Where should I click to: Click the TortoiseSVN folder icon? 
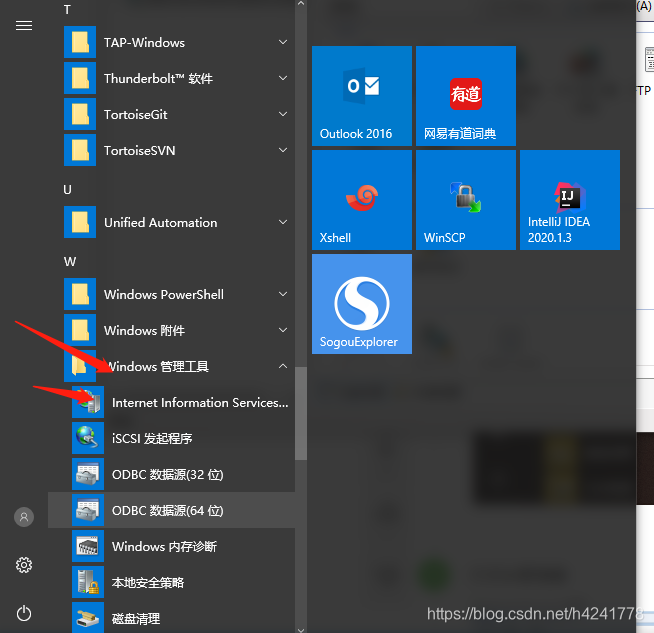pyautogui.click(x=80, y=150)
